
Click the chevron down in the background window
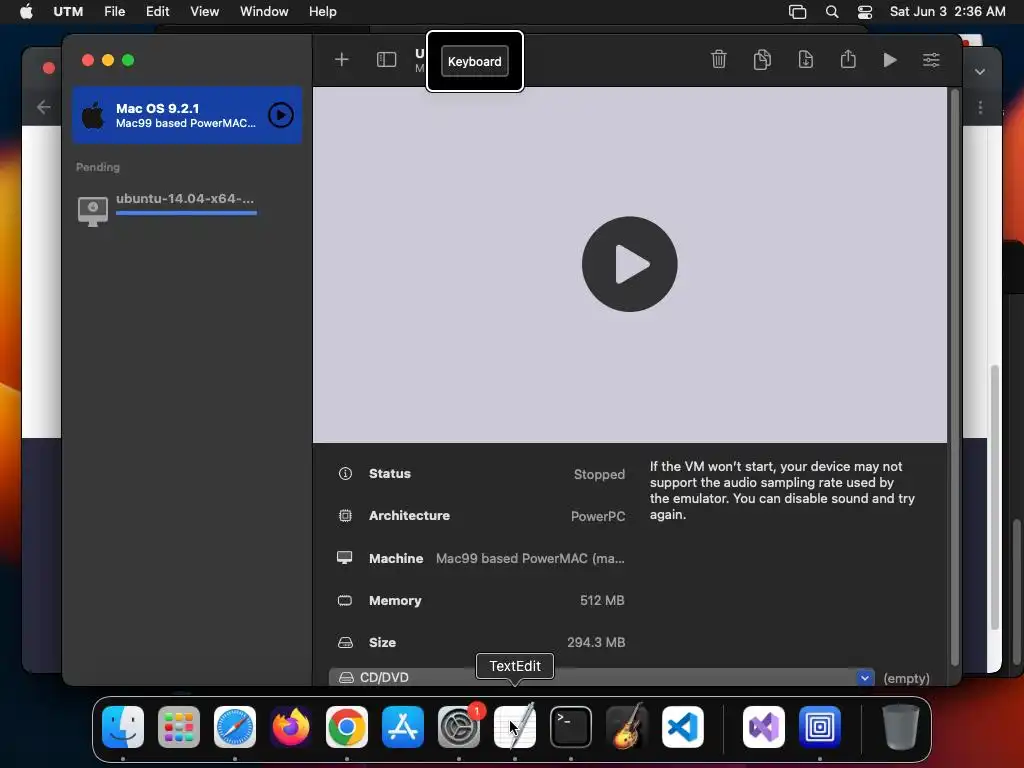pyautogui.click(x=980, y=72)
